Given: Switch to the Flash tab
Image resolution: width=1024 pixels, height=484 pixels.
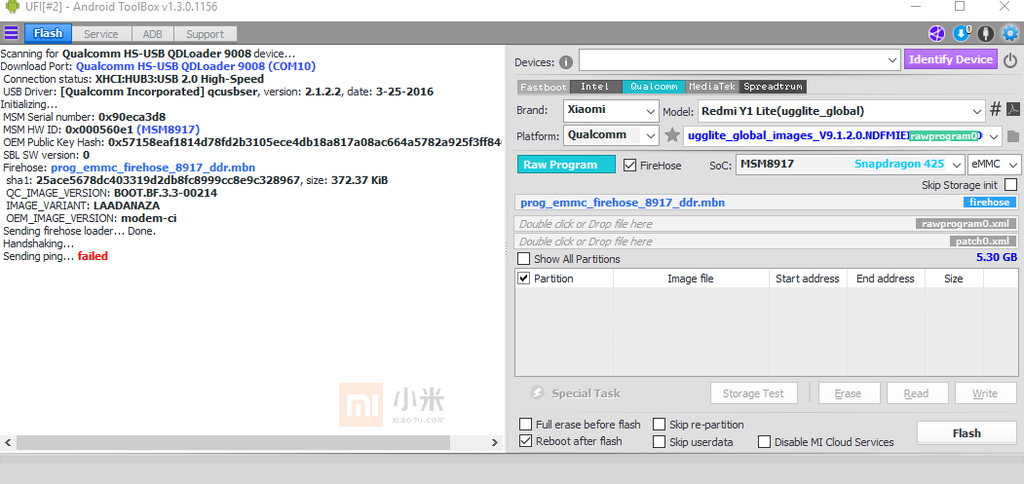Looking at the screenshot, I should (x=48, y=33).
